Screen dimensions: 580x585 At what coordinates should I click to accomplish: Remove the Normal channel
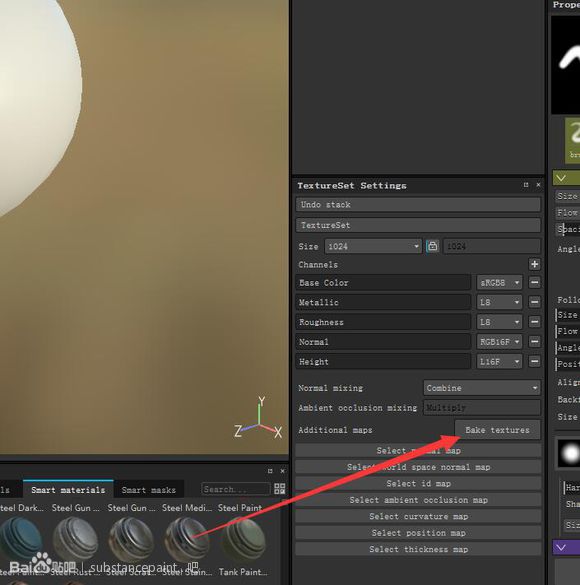[534, 341]
